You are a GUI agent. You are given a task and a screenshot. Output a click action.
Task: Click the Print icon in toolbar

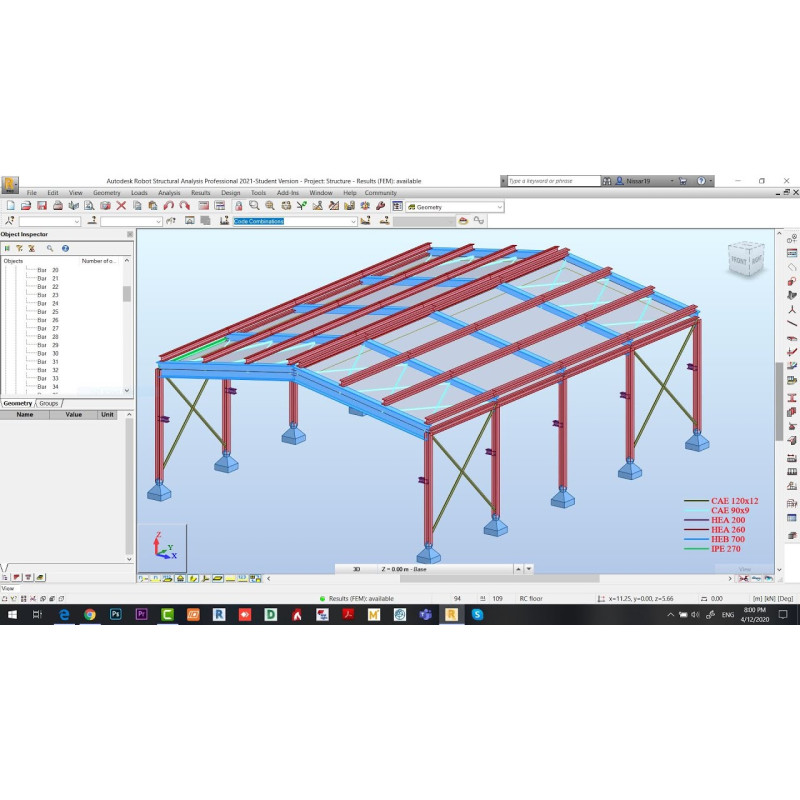tap(58, 206)
